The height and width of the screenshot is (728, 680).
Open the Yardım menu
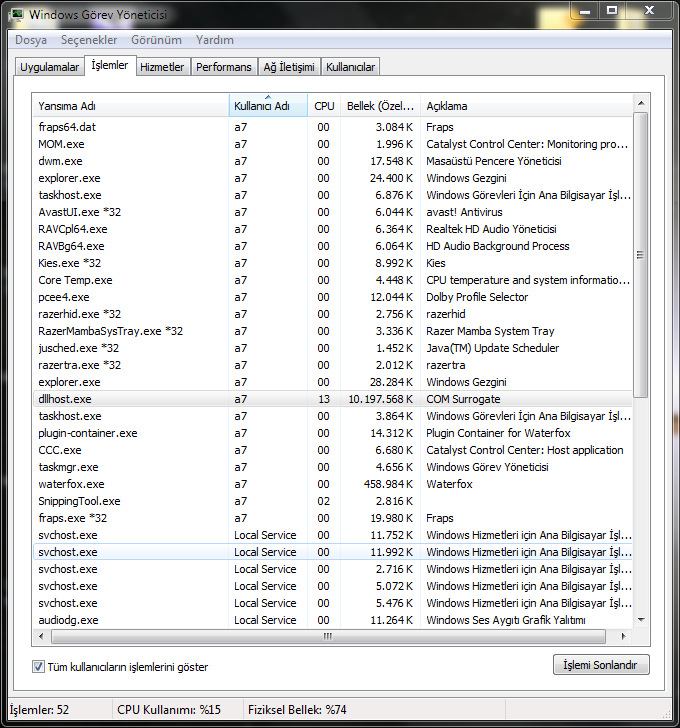click(x=214, y=40)
